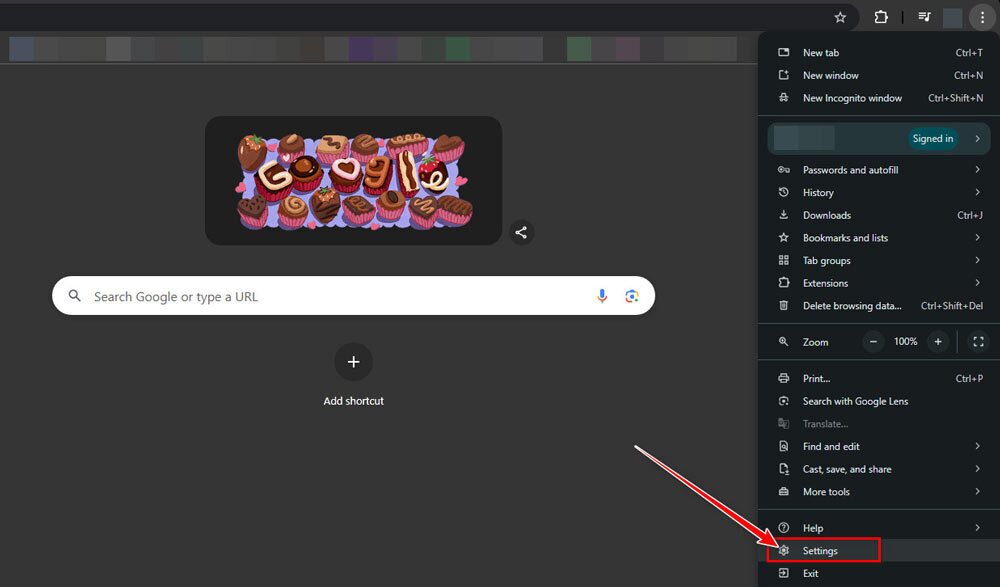
Task: Choose Delete browsing data
Action: 879,306
